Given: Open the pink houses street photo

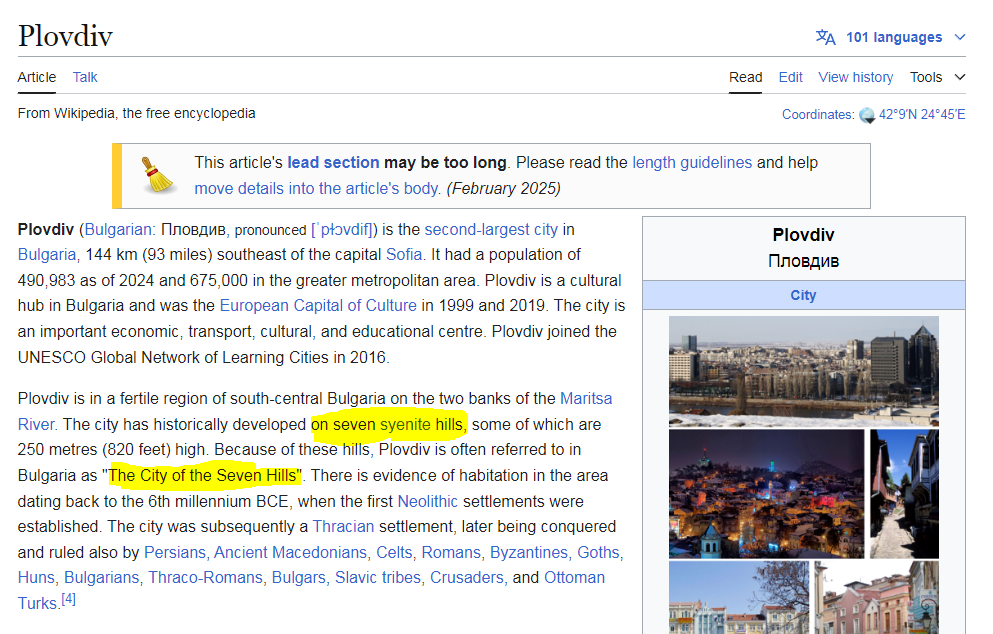Looking at the screenshot, I should pos(876,597).
